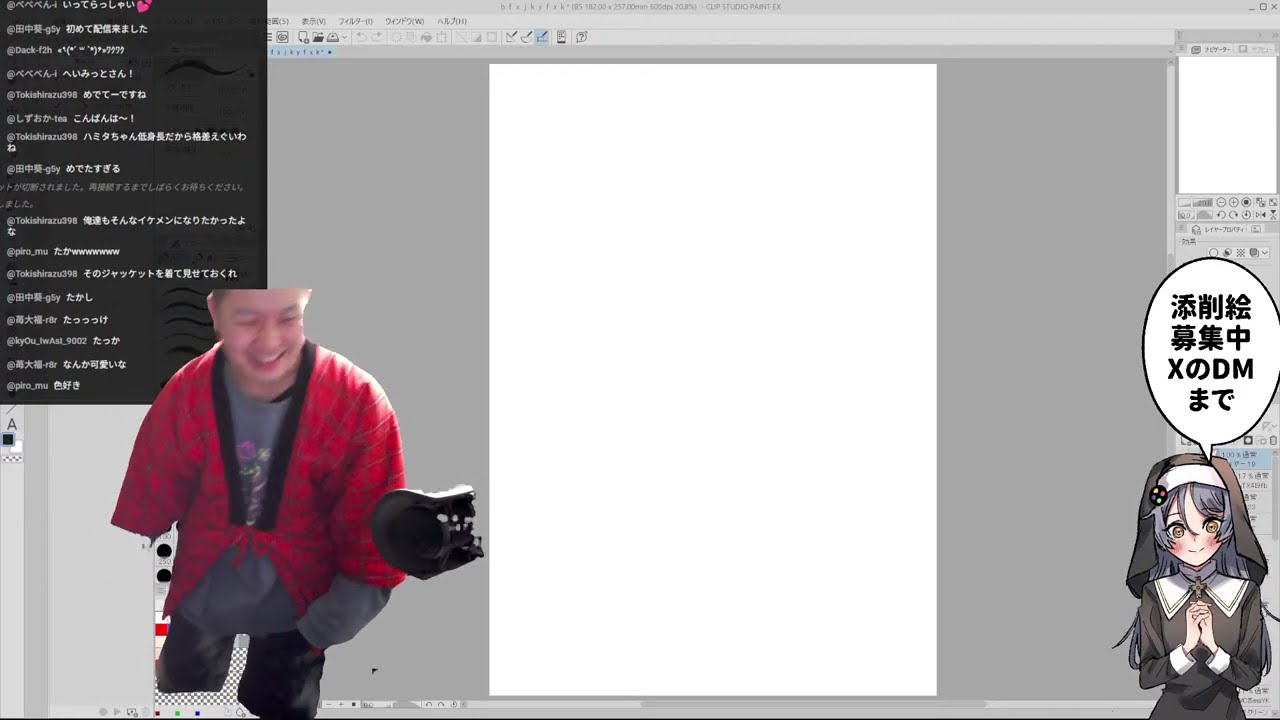Open the ウィンドウ(W) Window menu
The width and height of the screenshot is (1280, 720).
(x=405, y=21)
